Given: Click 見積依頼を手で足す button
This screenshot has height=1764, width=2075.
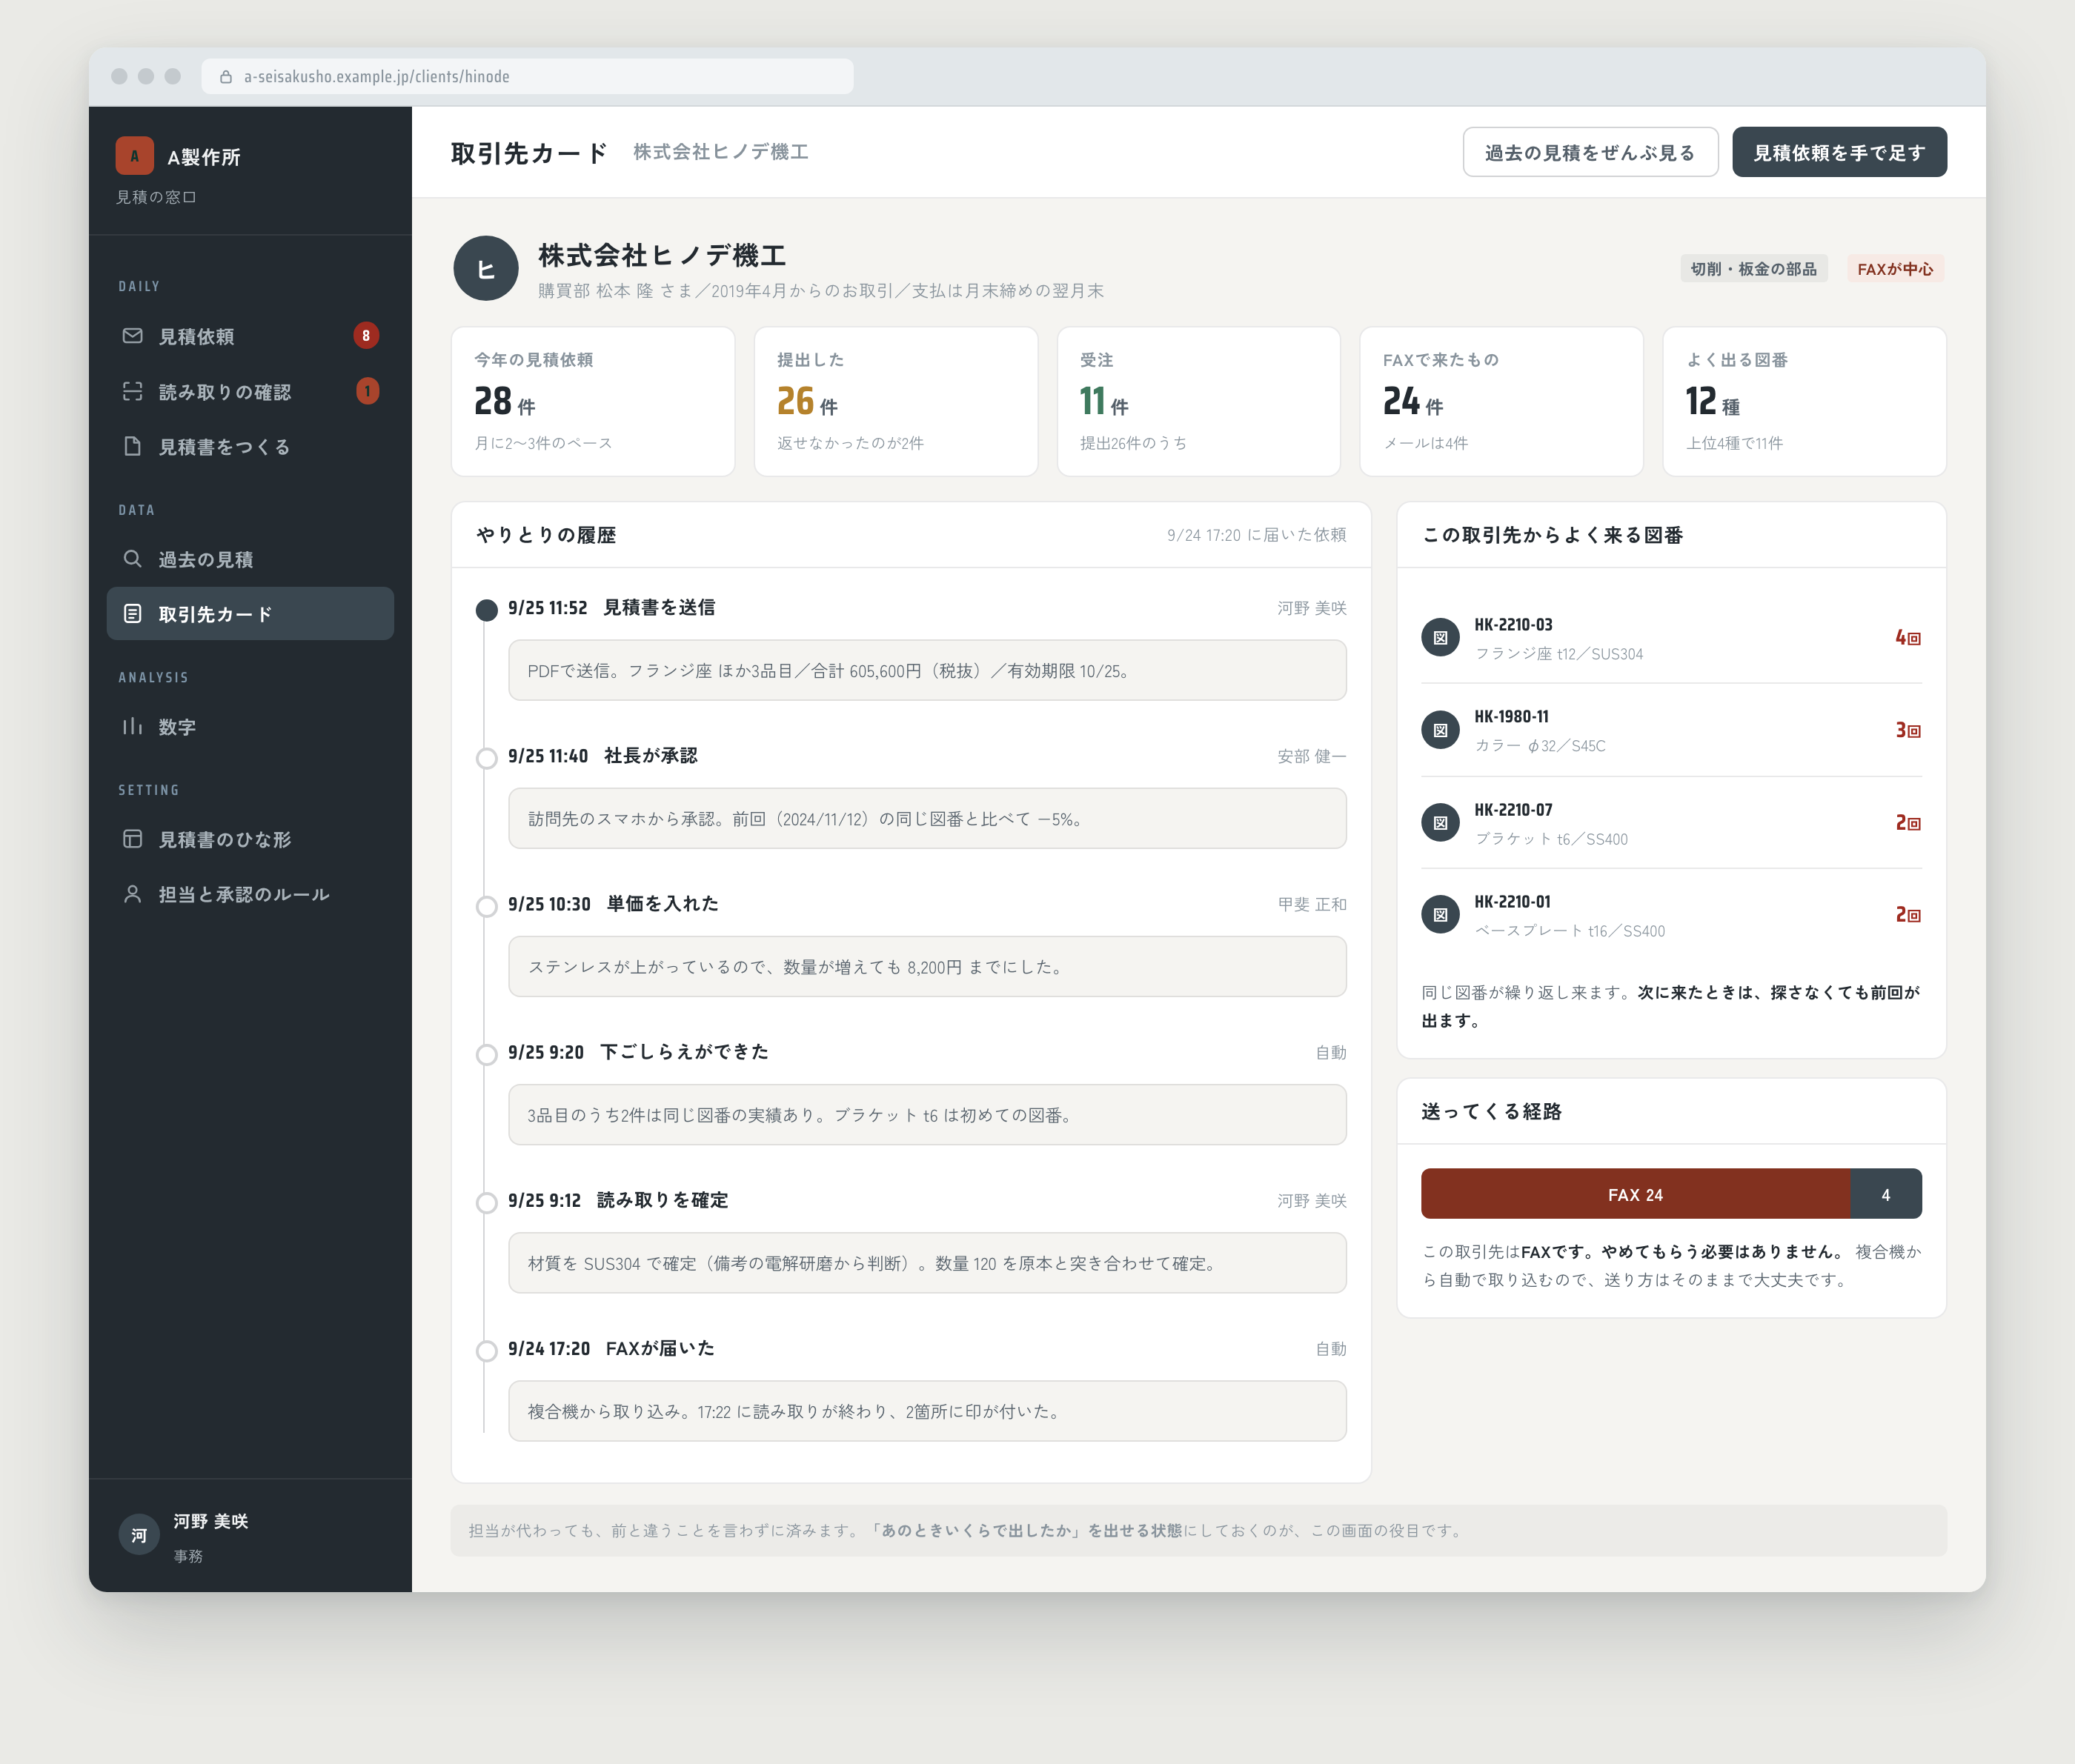Looking at the screenshot, I should tap(1839, 152).
